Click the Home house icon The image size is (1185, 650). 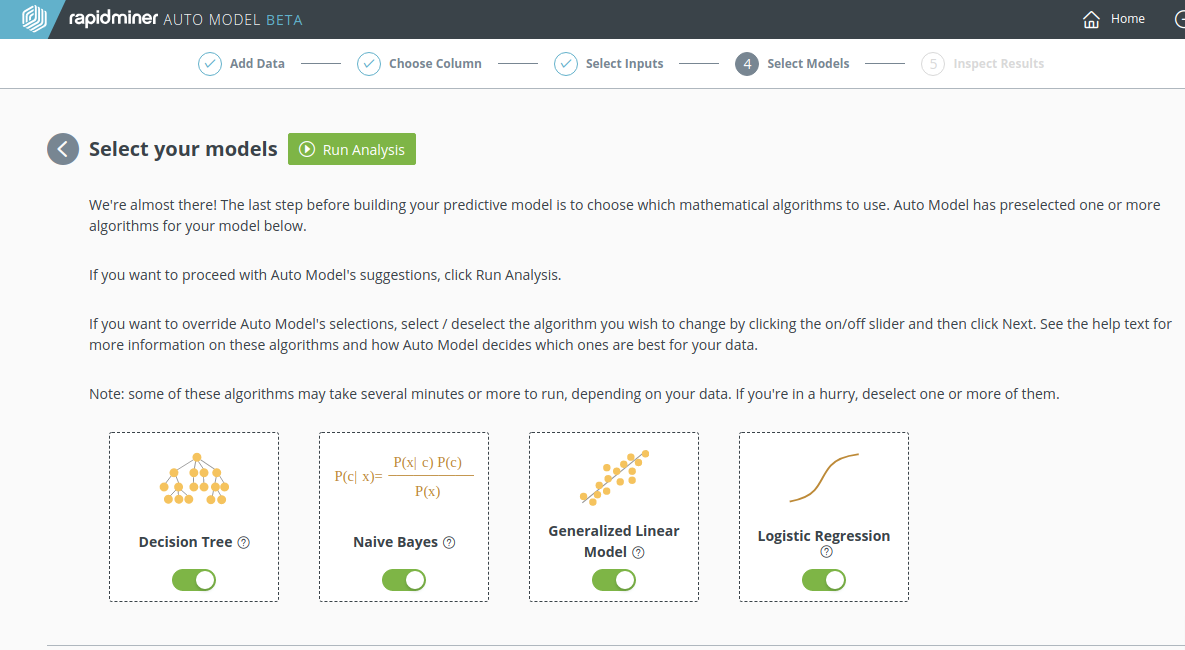[1091, 19]
